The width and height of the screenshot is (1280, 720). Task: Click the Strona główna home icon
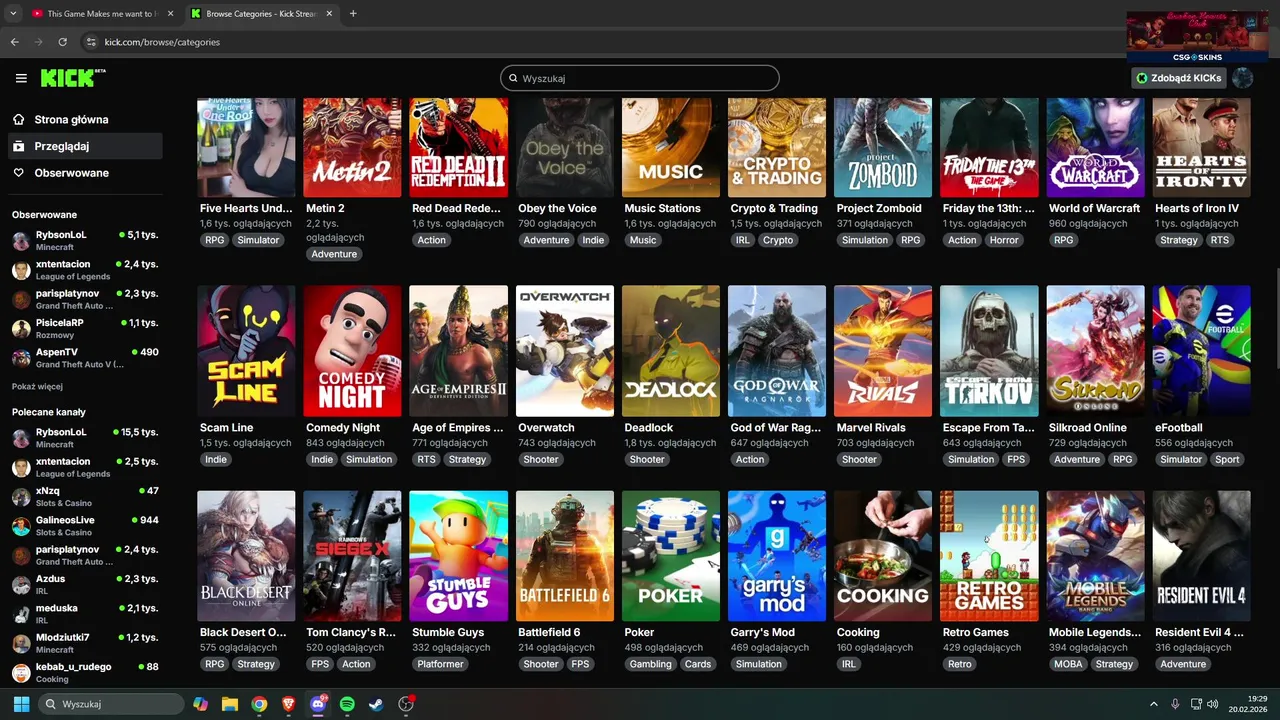19,119
